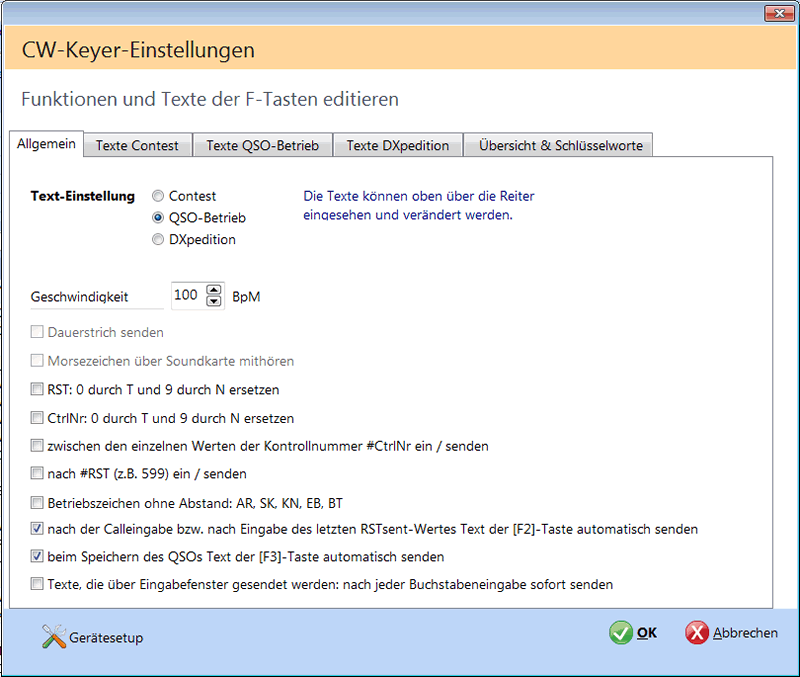This screenshot has height=677, width=800.
Task: Click the Text-Einstellung heading
Action: [x=83, y=196]
